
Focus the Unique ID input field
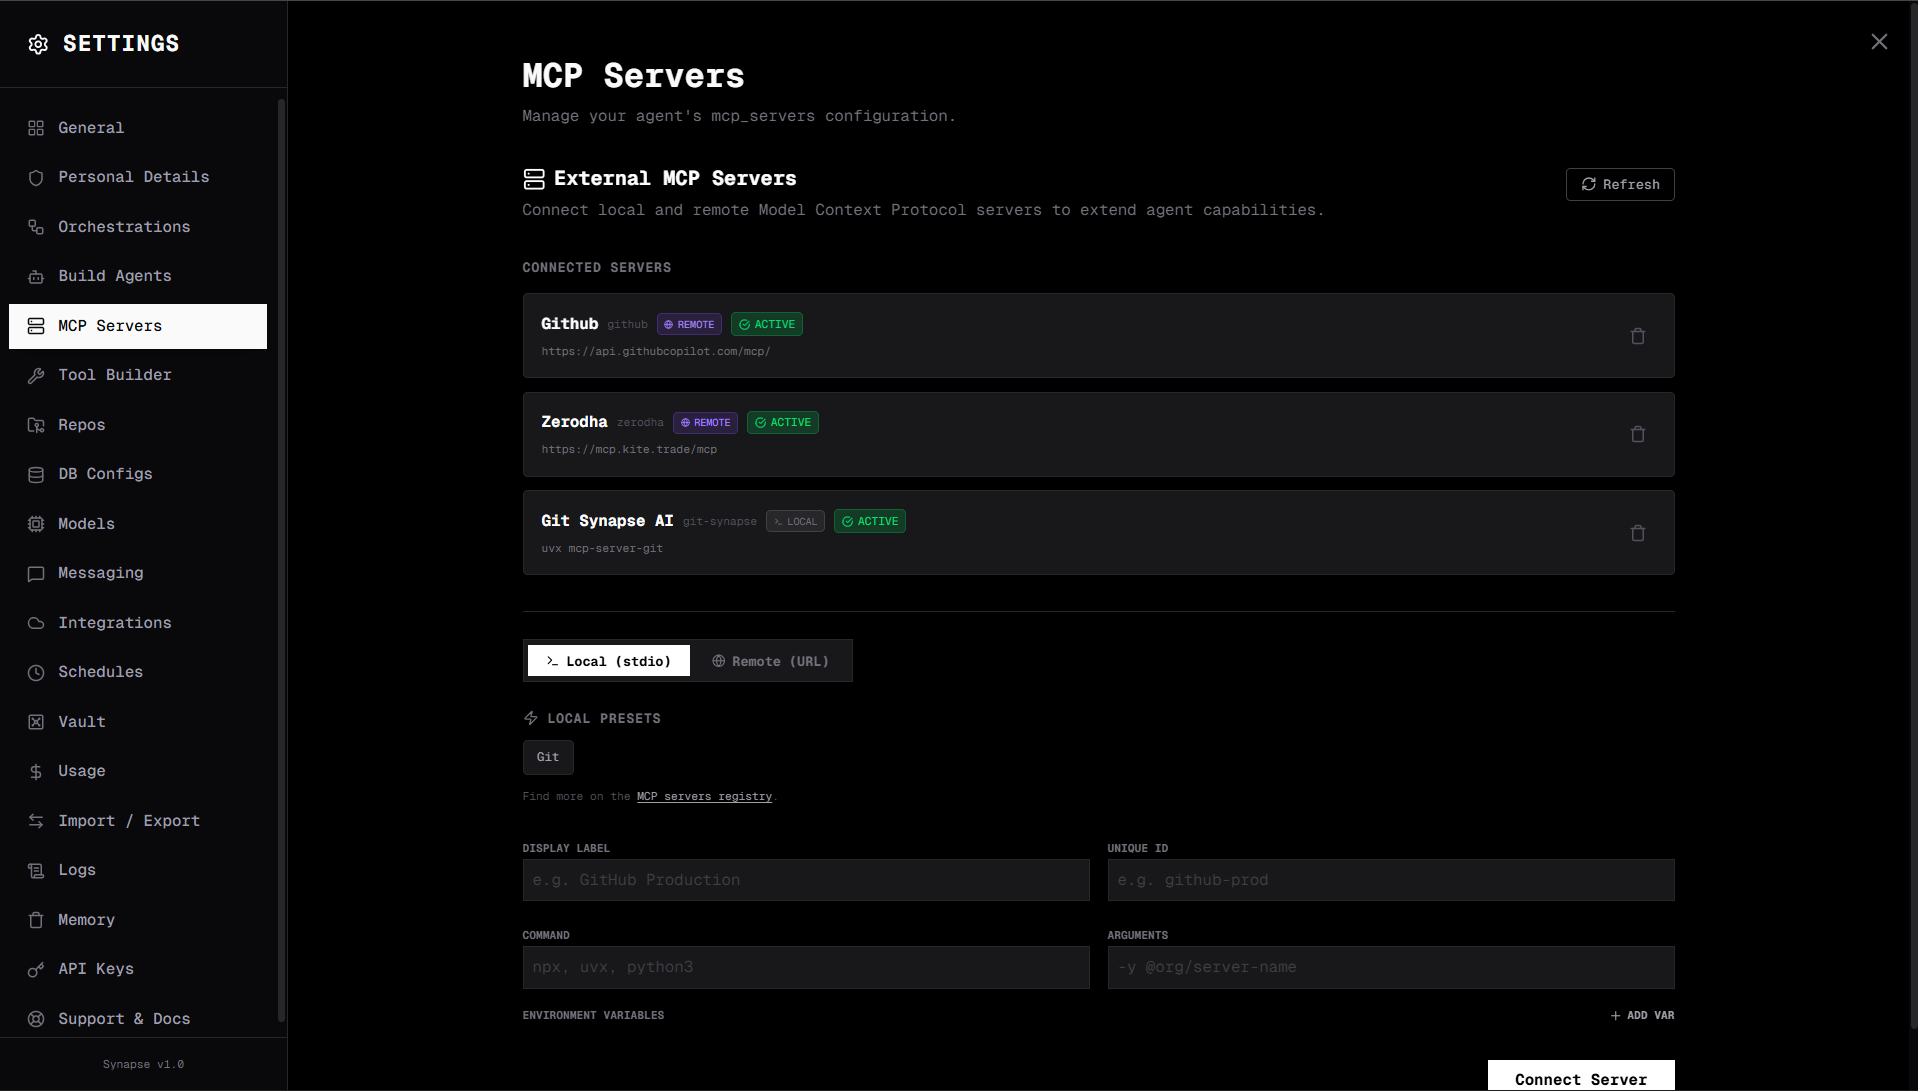click(x=1391, y=880)
